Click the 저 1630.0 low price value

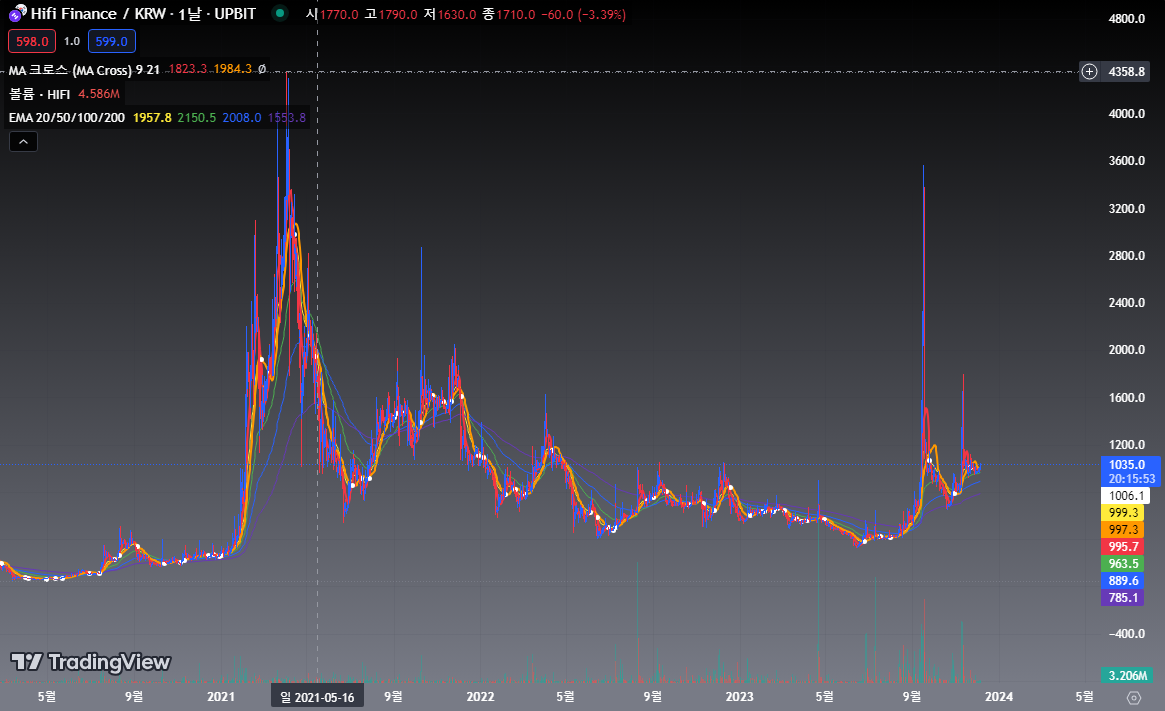[x=450, y=14]
